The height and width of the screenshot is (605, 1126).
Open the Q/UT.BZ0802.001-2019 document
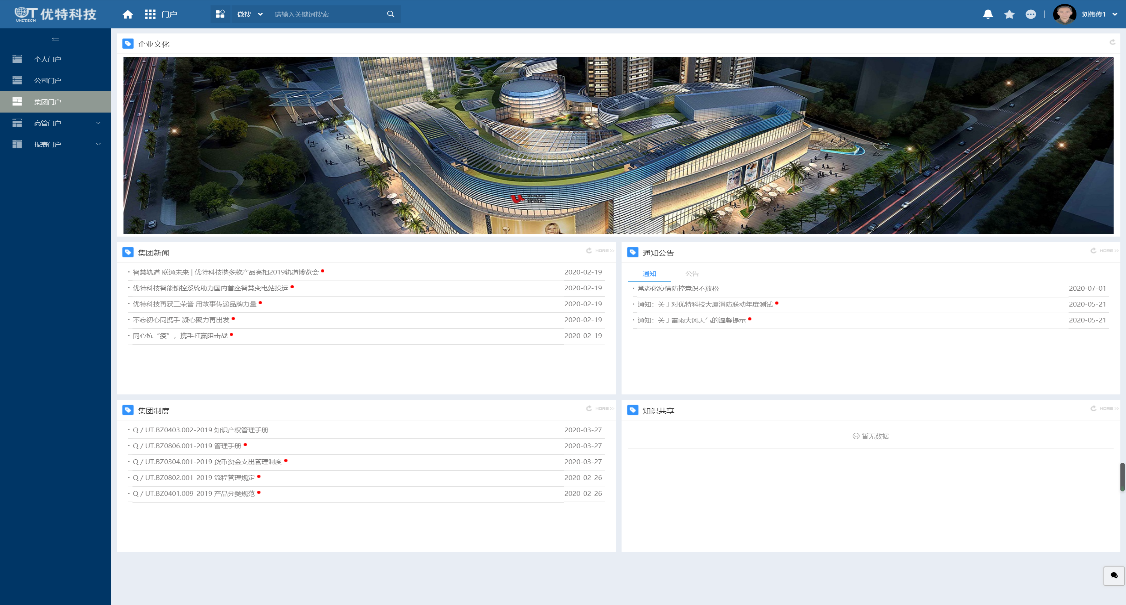[x=193, y=478]
